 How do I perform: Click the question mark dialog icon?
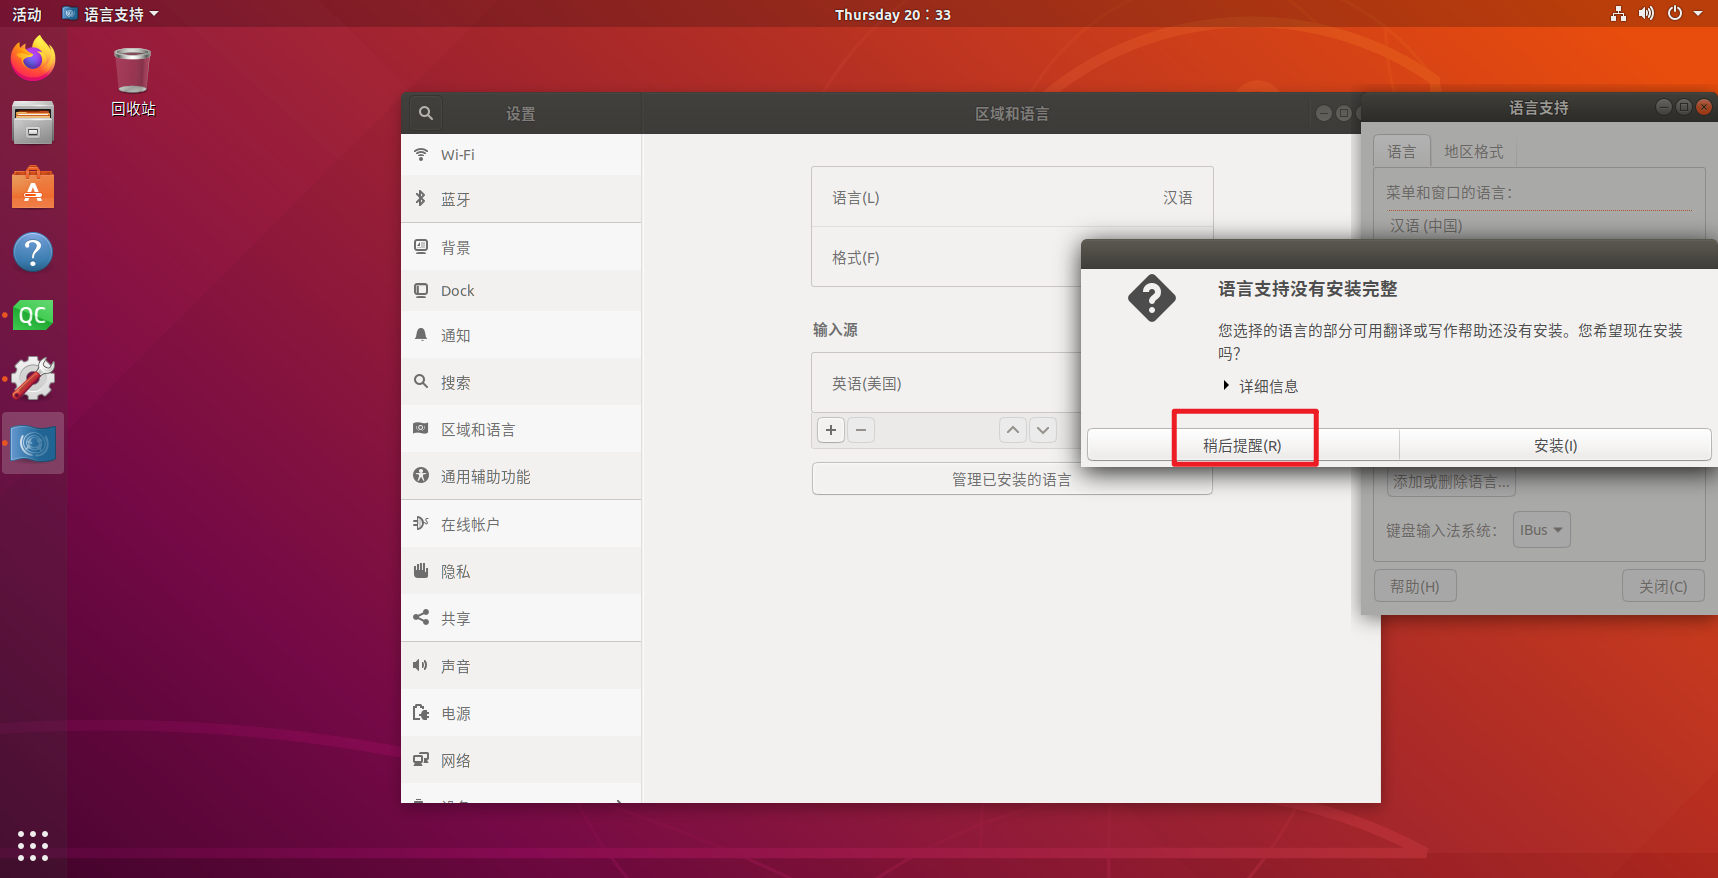(x=1152, y=298)
